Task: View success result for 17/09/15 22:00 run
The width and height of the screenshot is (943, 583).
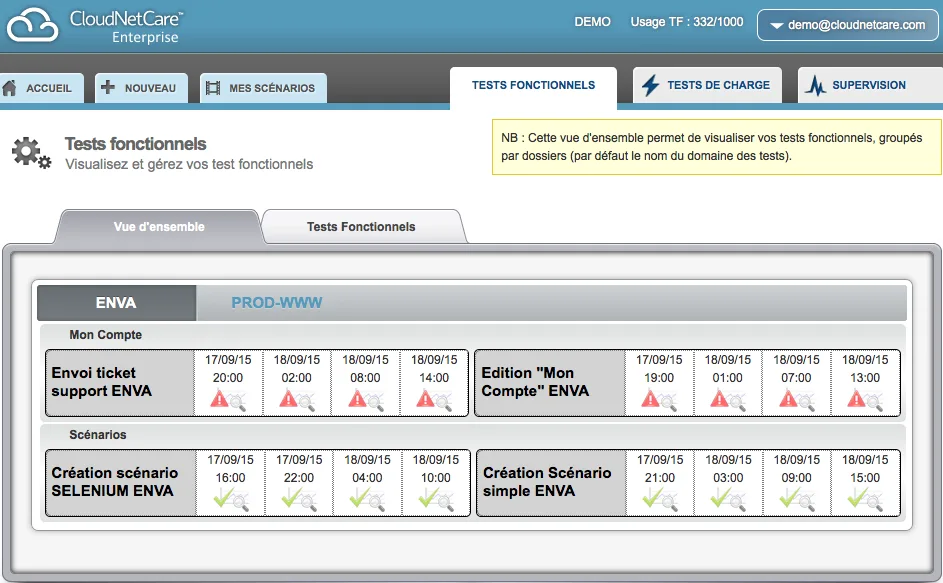Action: (299, 499)
